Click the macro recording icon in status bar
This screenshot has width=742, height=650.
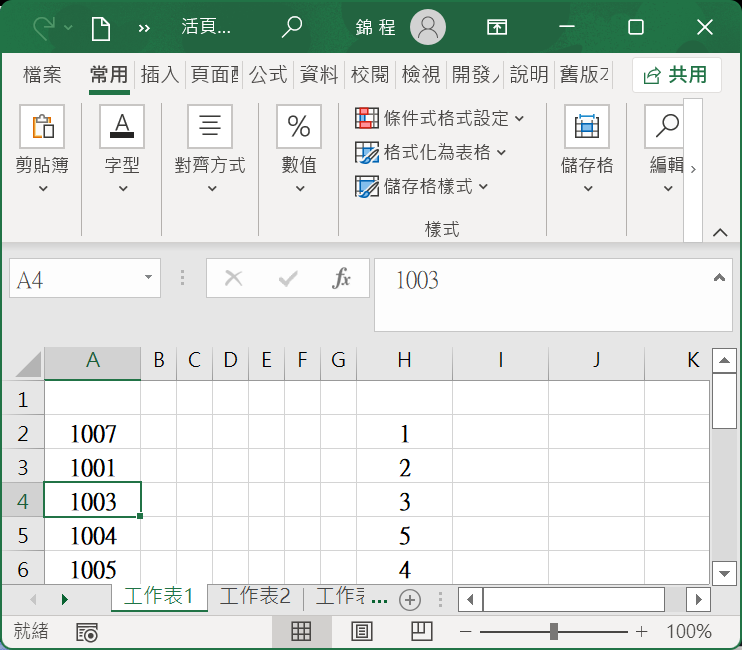[x=87, y=632]
